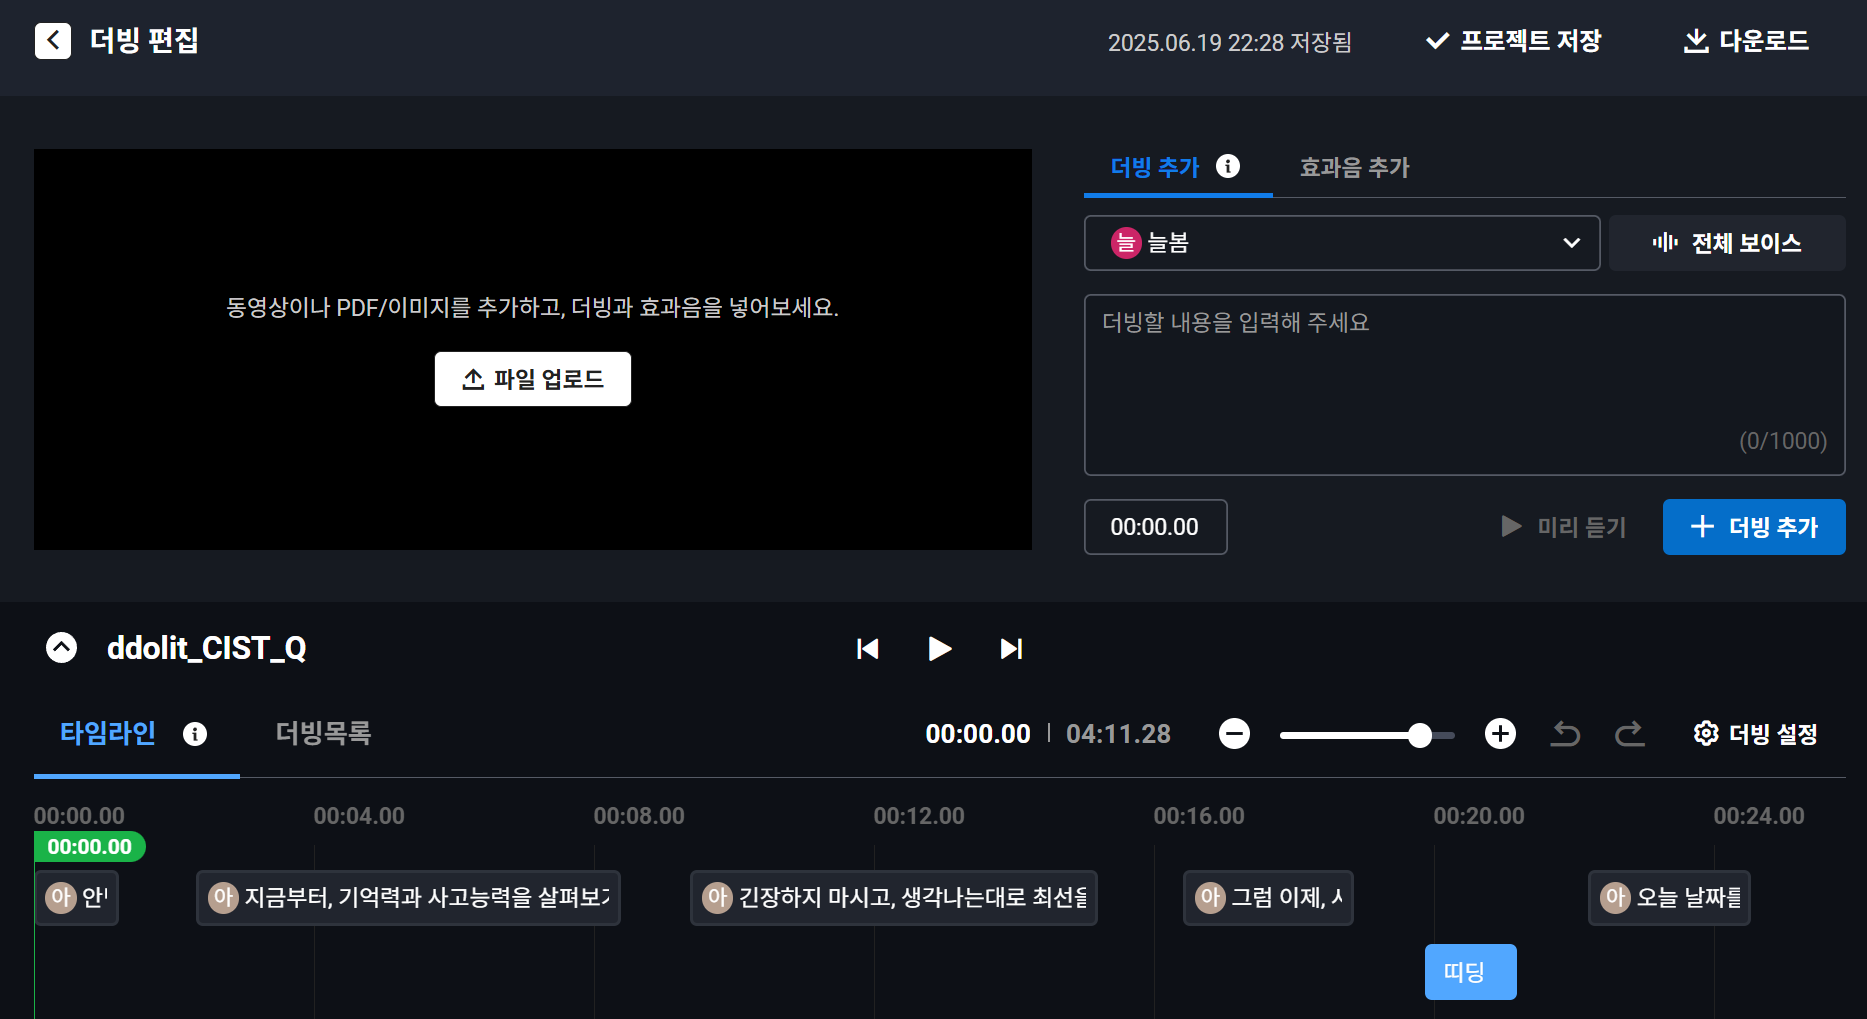This screenshot has height=1019, width=1867.
Task: Switch to the 더빙목록 tab
Action: point(324,733)
